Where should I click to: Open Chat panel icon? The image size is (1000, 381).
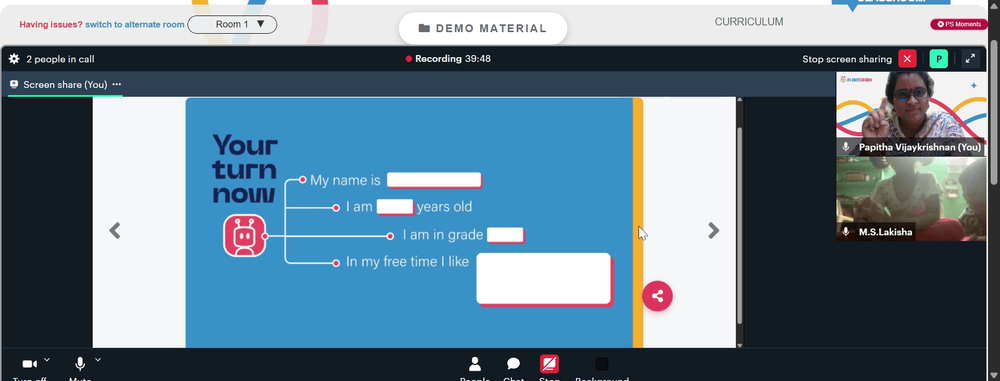(513, 364)
